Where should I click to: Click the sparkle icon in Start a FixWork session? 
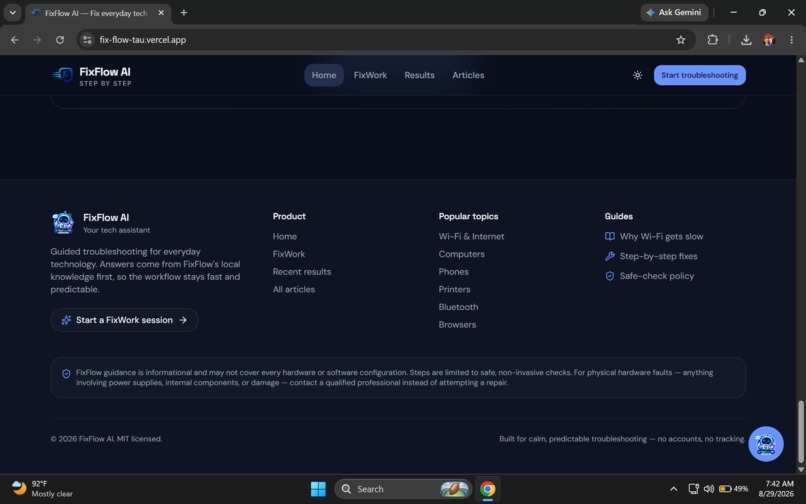(66, 320)
